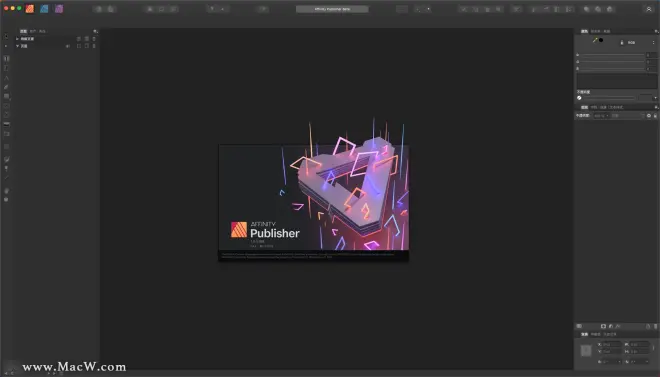
Task: Open the rotation dropdown in Transform panel
Action: point(619,361)
